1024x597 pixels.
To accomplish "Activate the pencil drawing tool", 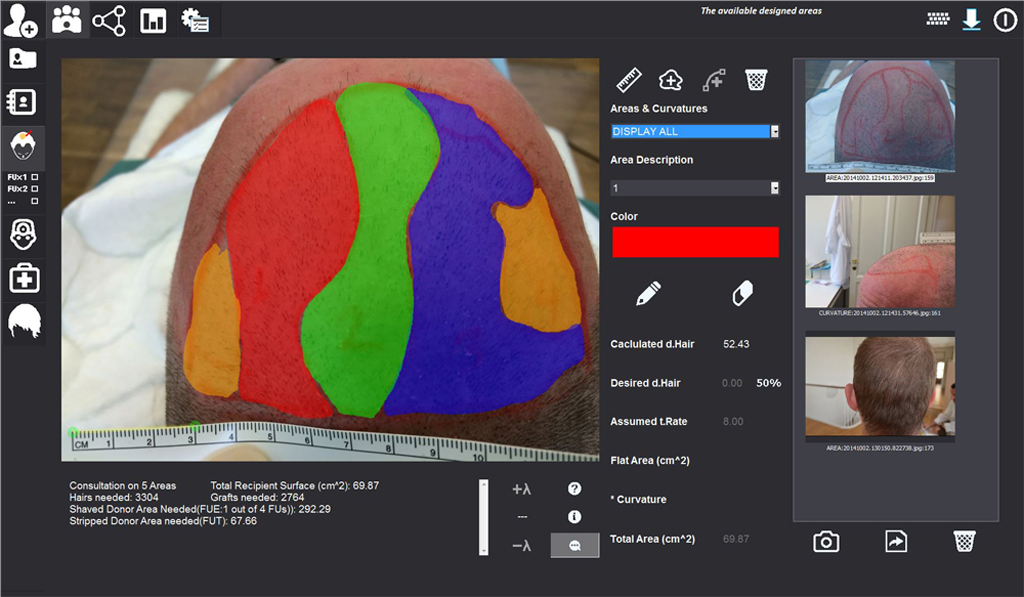I will coord(648,293).
